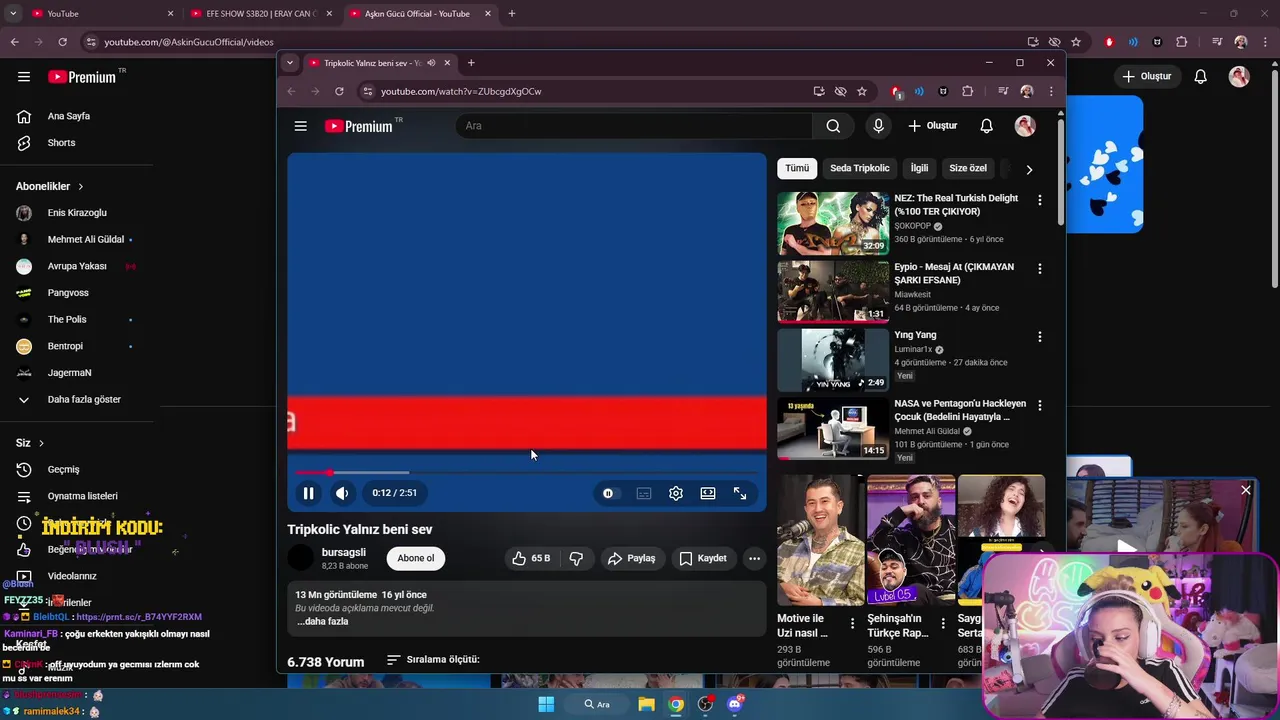Click the search field labeled Ara

pyautogui.click(x=635, y=126)
